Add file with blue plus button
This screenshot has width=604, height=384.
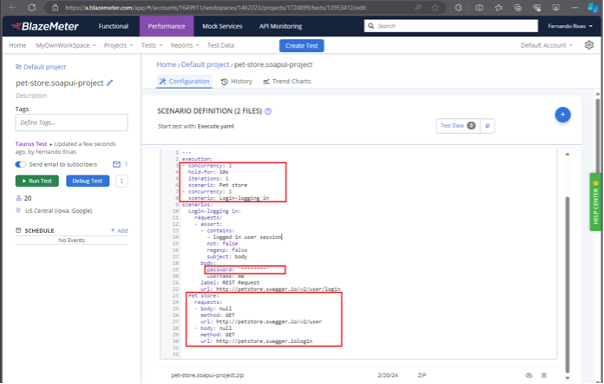[x=563, y=115]
